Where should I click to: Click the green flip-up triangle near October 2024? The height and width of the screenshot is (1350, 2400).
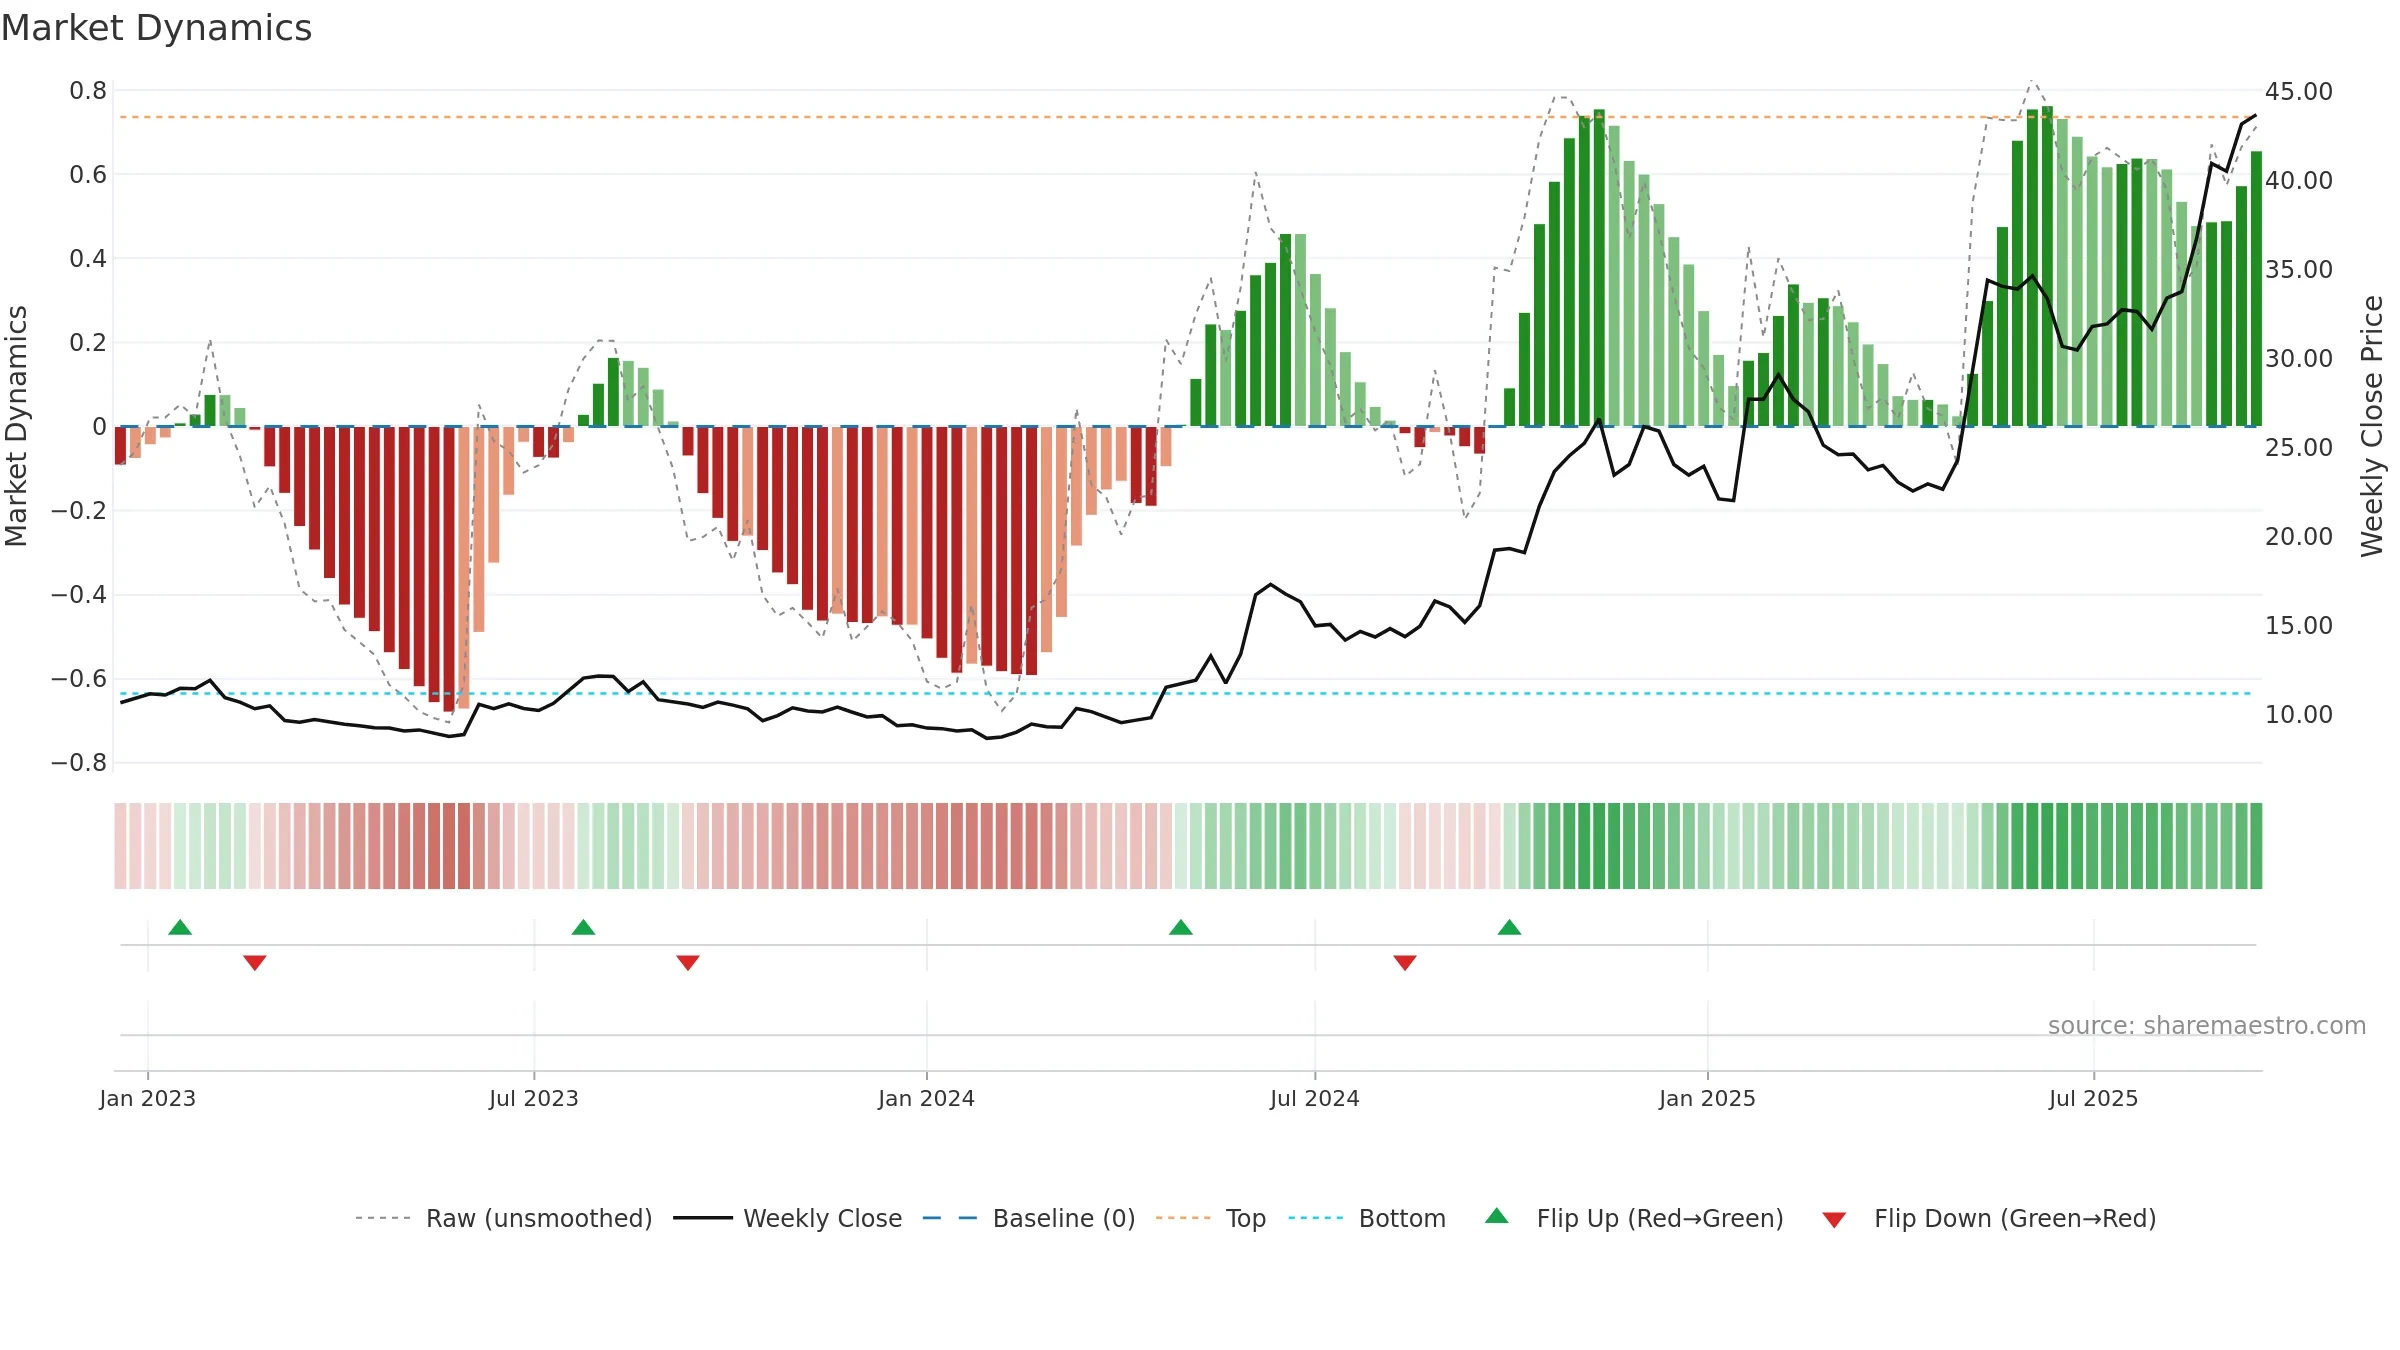(x=1509, y=927)
